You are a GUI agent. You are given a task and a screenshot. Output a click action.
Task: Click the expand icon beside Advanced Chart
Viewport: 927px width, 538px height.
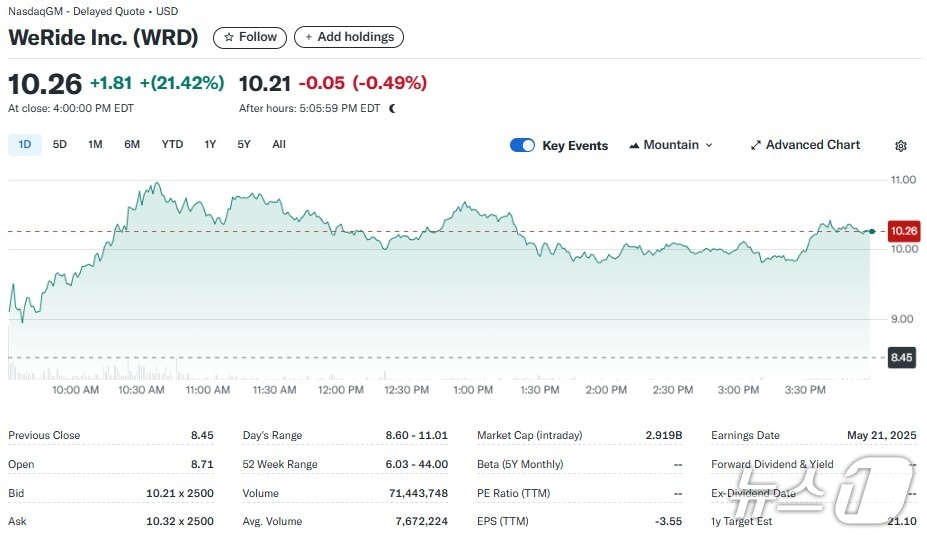[756, 145]
